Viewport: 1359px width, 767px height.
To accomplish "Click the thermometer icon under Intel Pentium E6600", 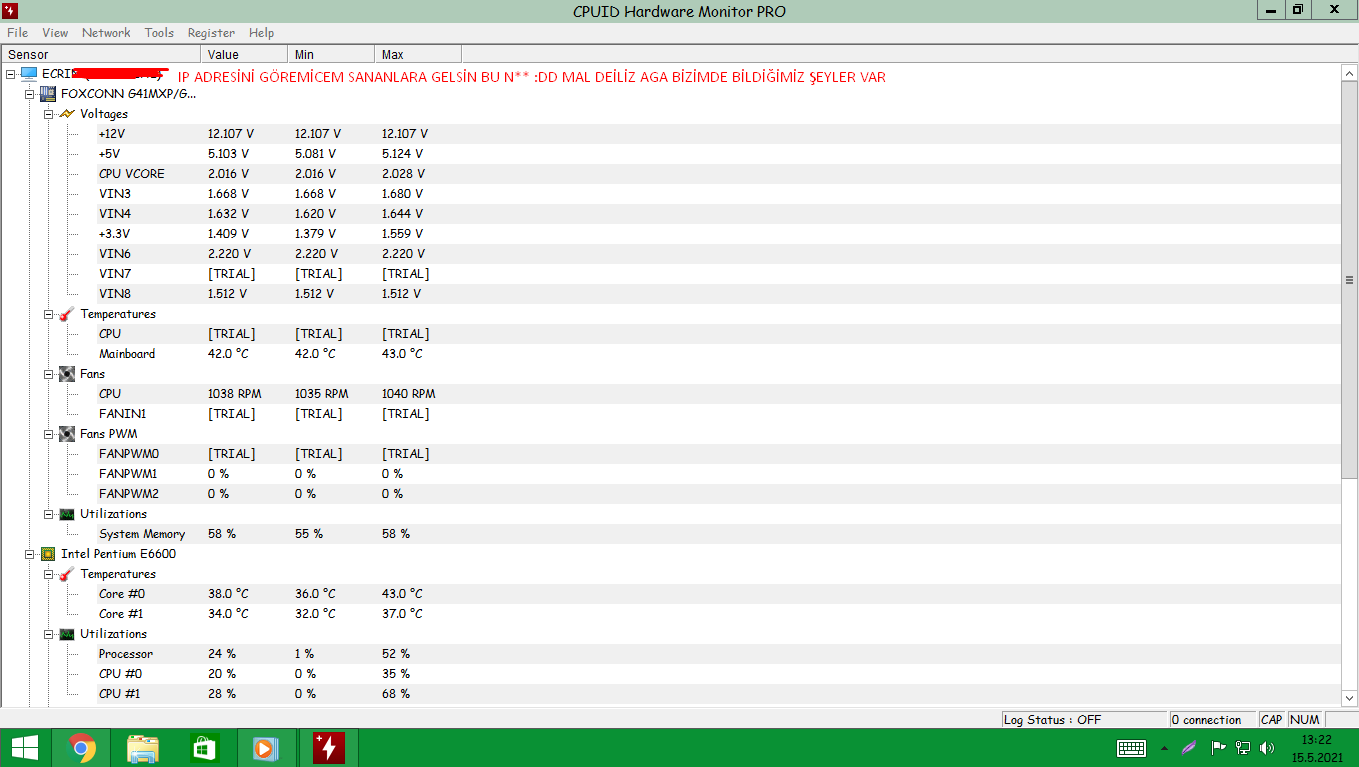I will [67, 574].
